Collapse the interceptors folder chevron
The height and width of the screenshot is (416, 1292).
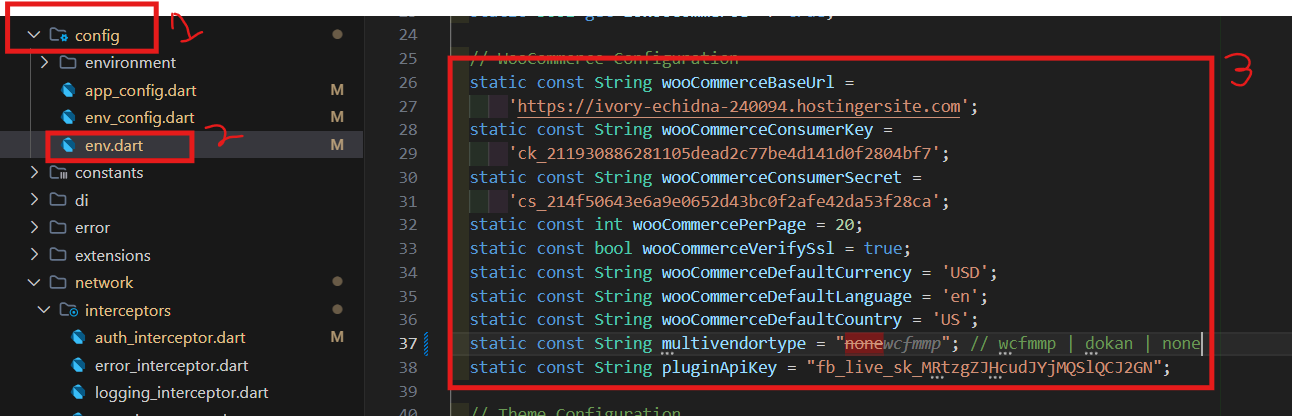[44, 310]
